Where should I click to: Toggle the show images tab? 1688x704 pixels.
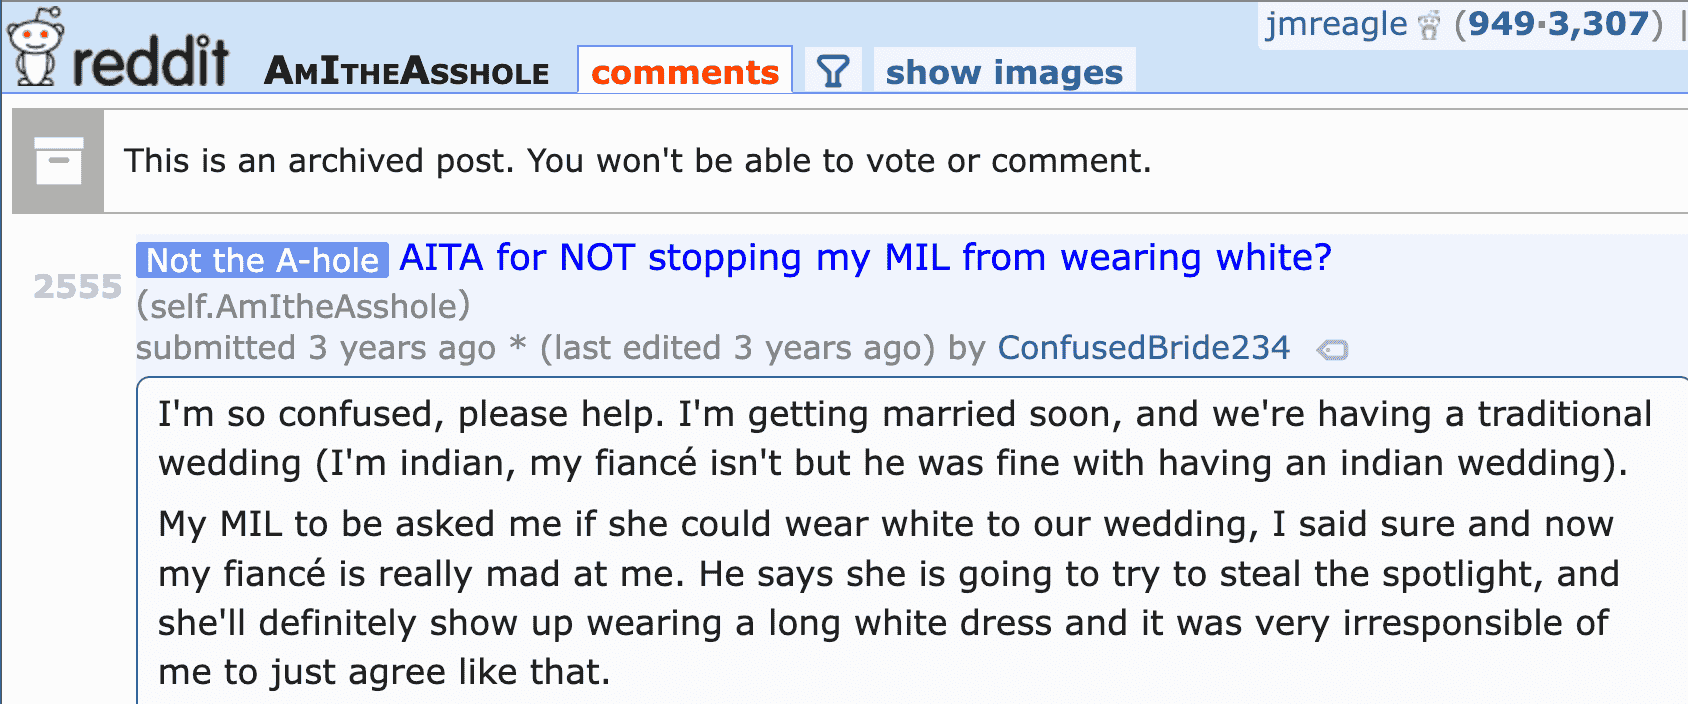1004,72
